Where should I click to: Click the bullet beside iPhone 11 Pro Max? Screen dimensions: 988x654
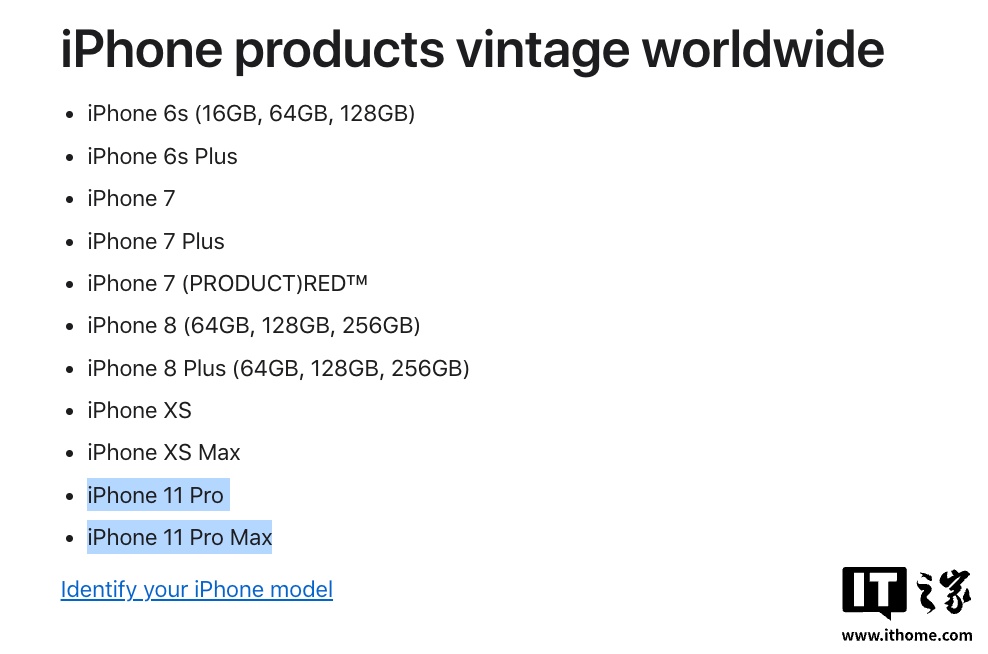tap(69, 538)
